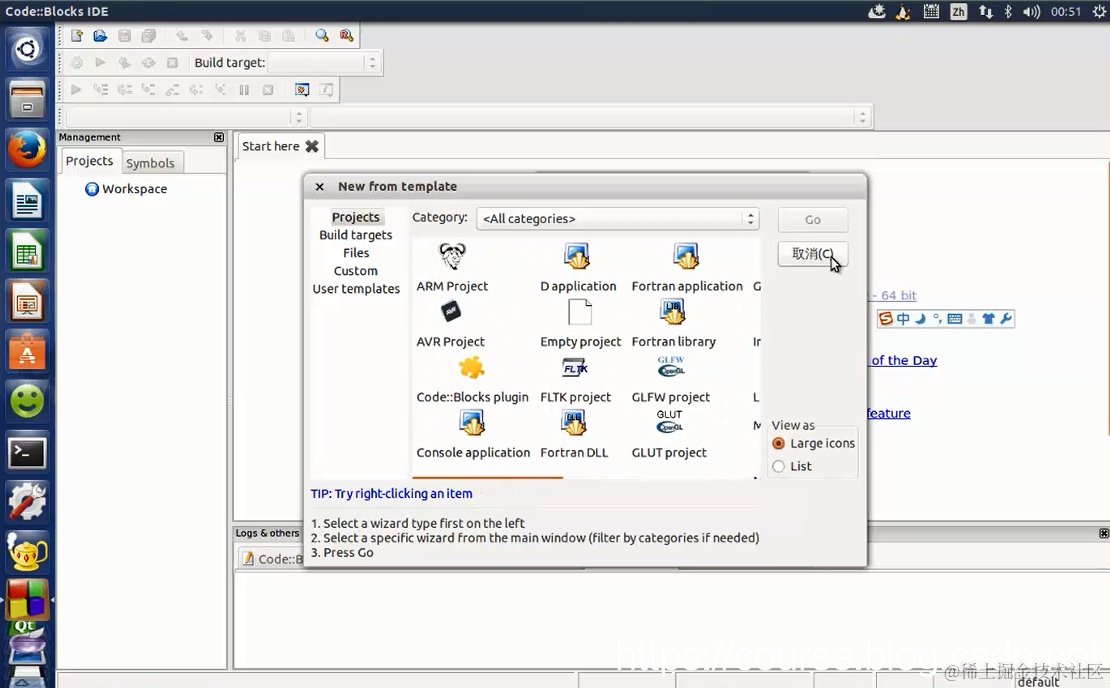Launch Firefox from the dock

click(27, 149)
